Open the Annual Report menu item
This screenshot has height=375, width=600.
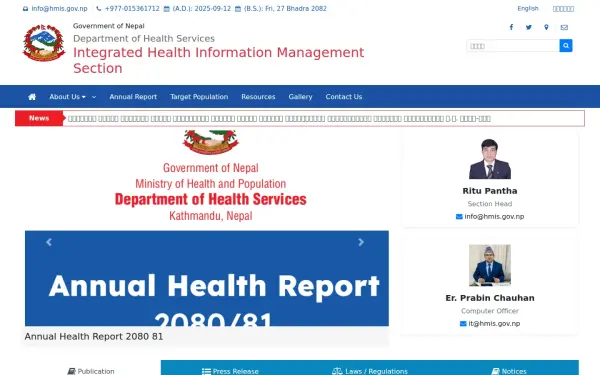click(x=133, y=97)
